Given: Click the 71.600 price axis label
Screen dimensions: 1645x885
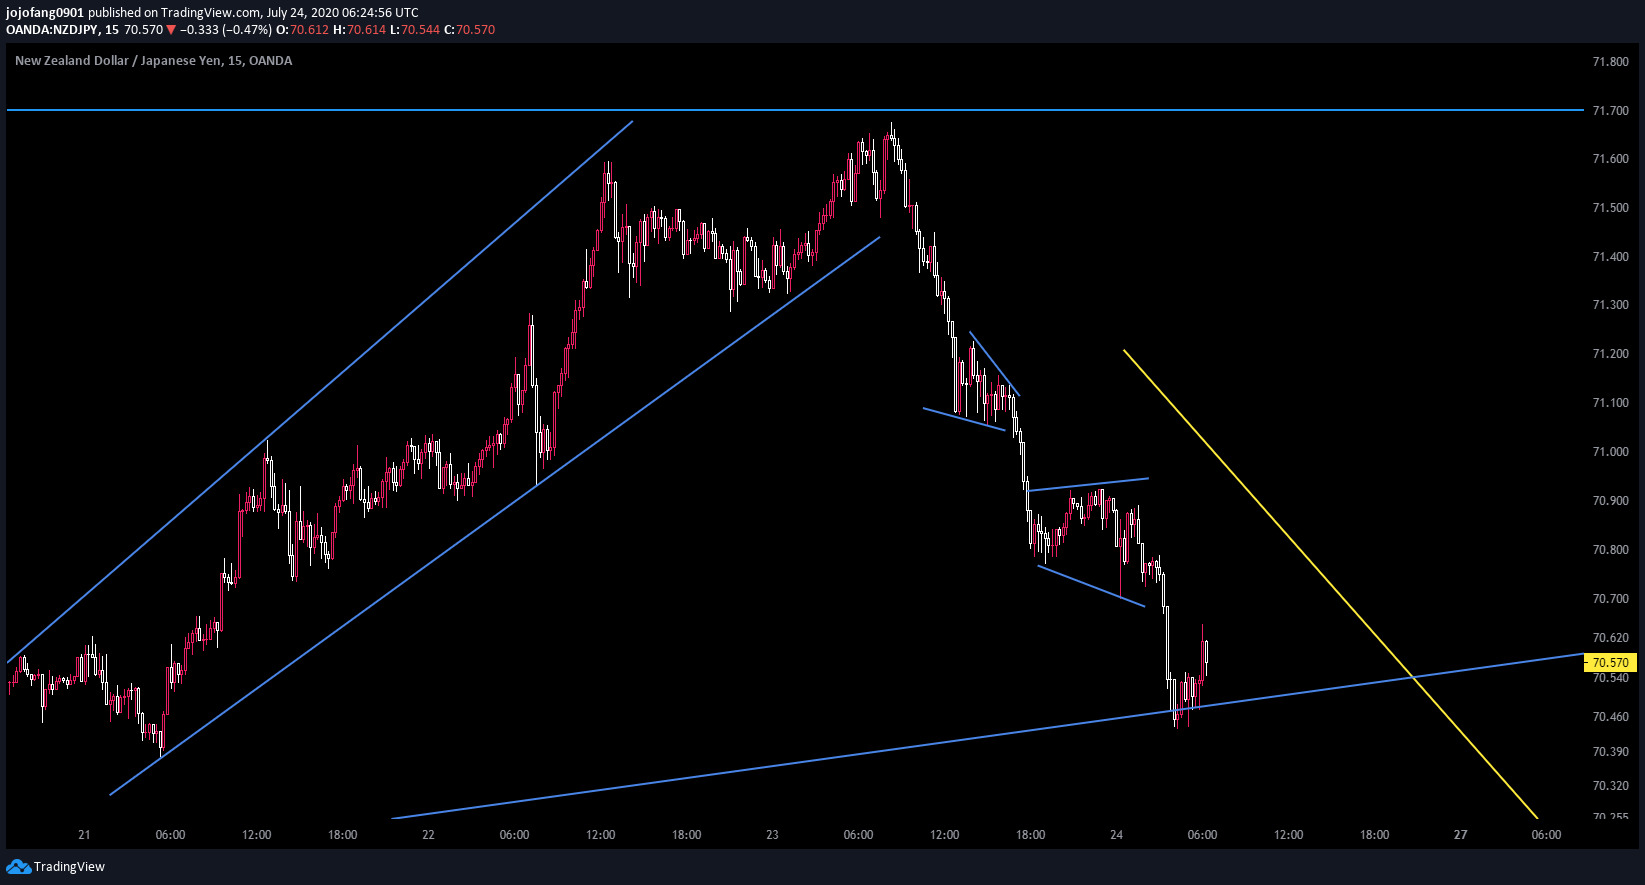Looking at the screenshot, I should (x=1610, y=159).
